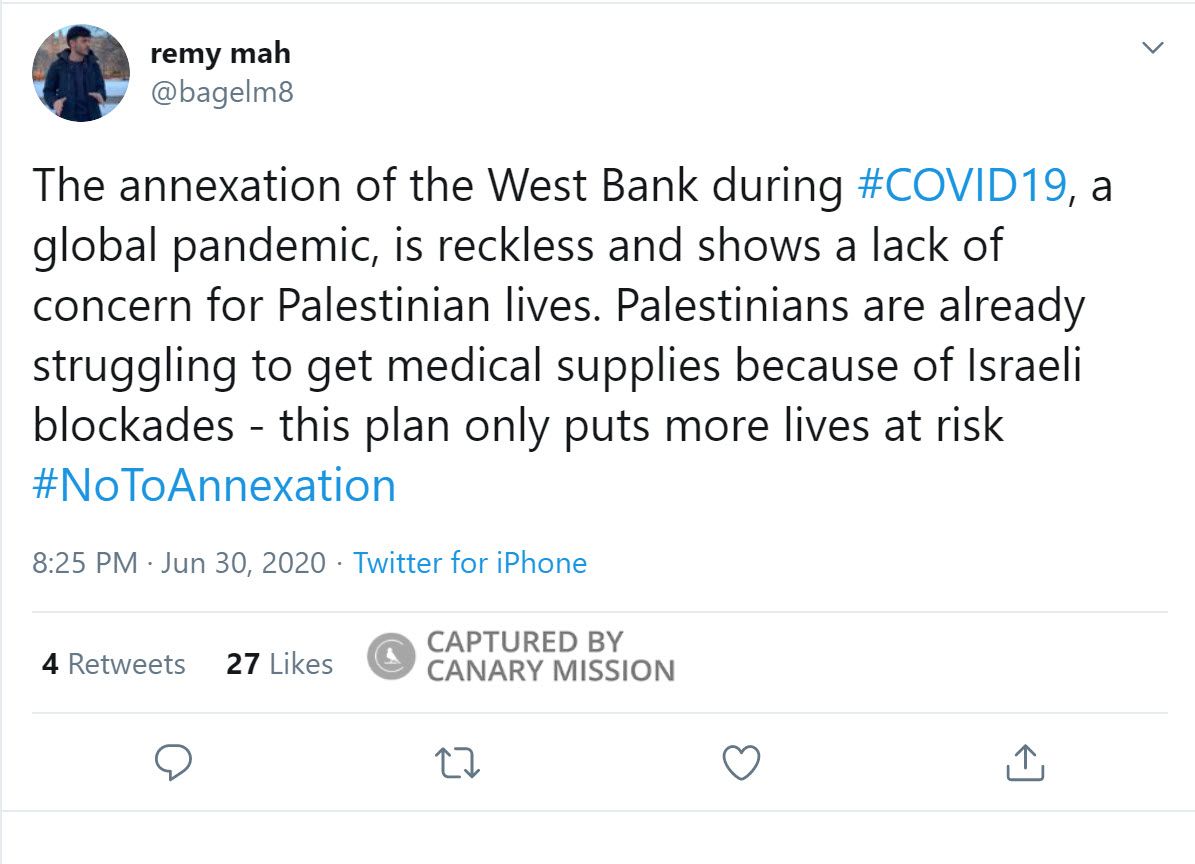1195x864 pixels.
Task: Click the Canary Mission bird logo
Action: pos(390,656)
